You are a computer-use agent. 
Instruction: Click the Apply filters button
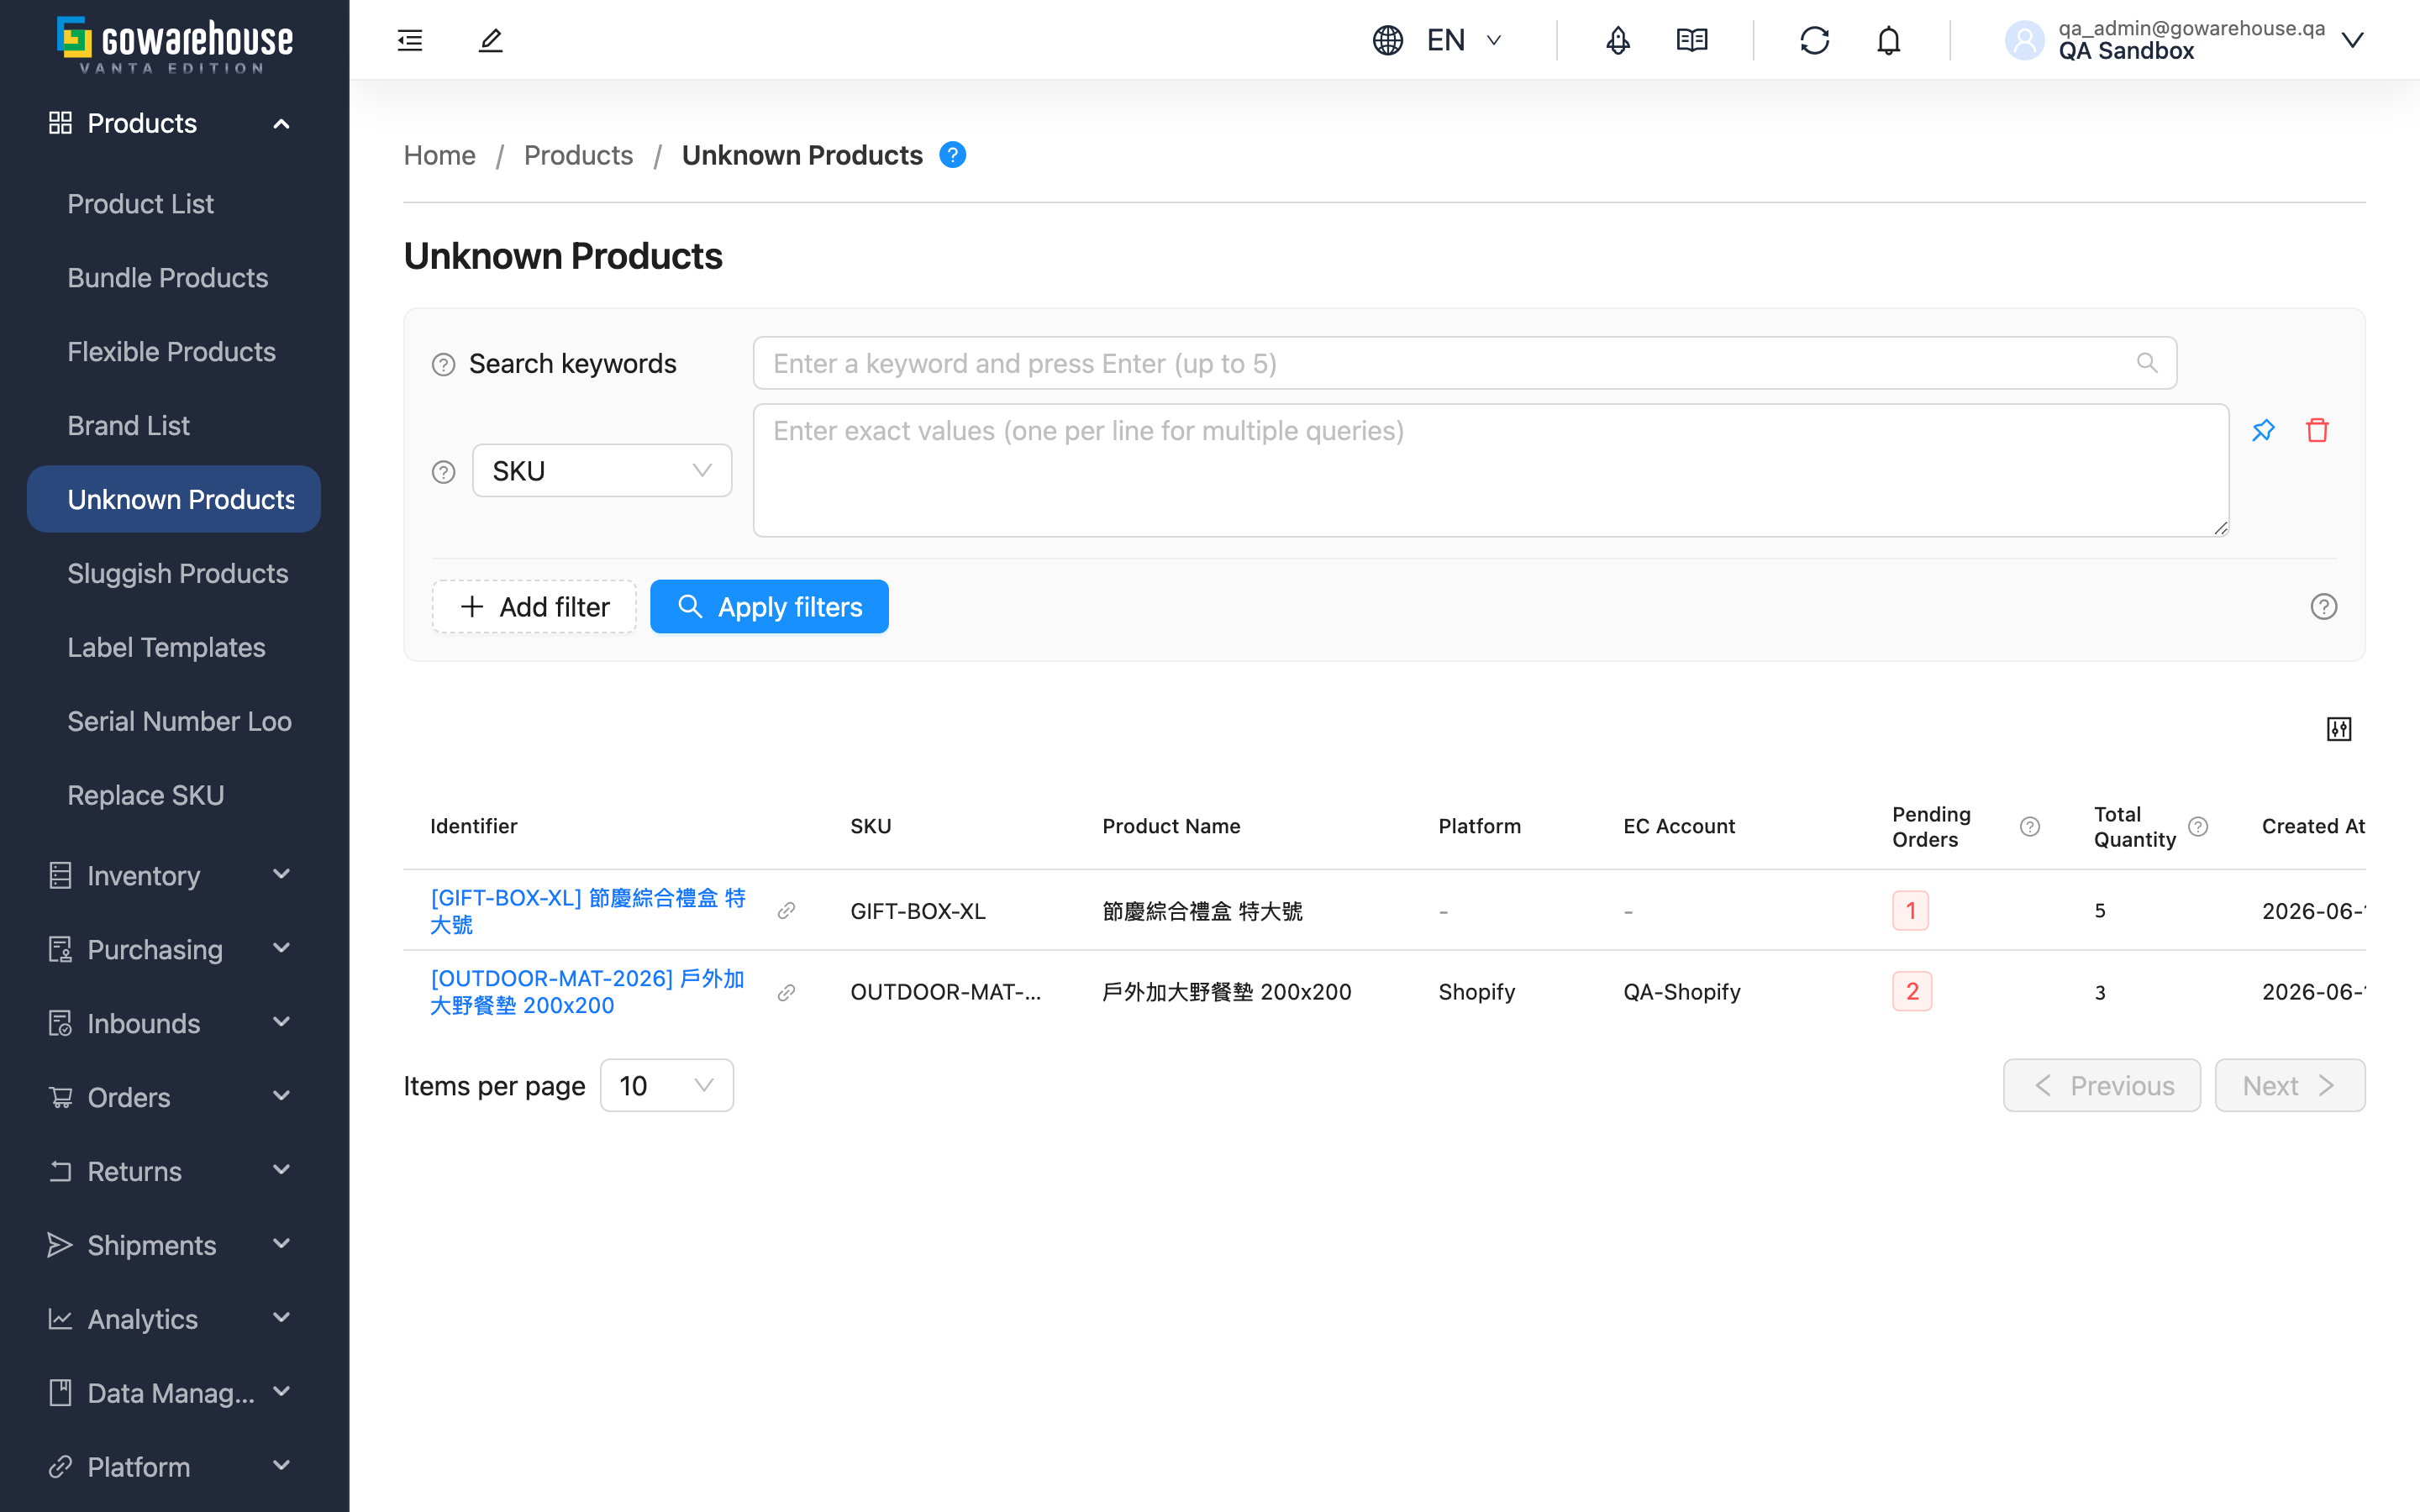pos(769,607)
